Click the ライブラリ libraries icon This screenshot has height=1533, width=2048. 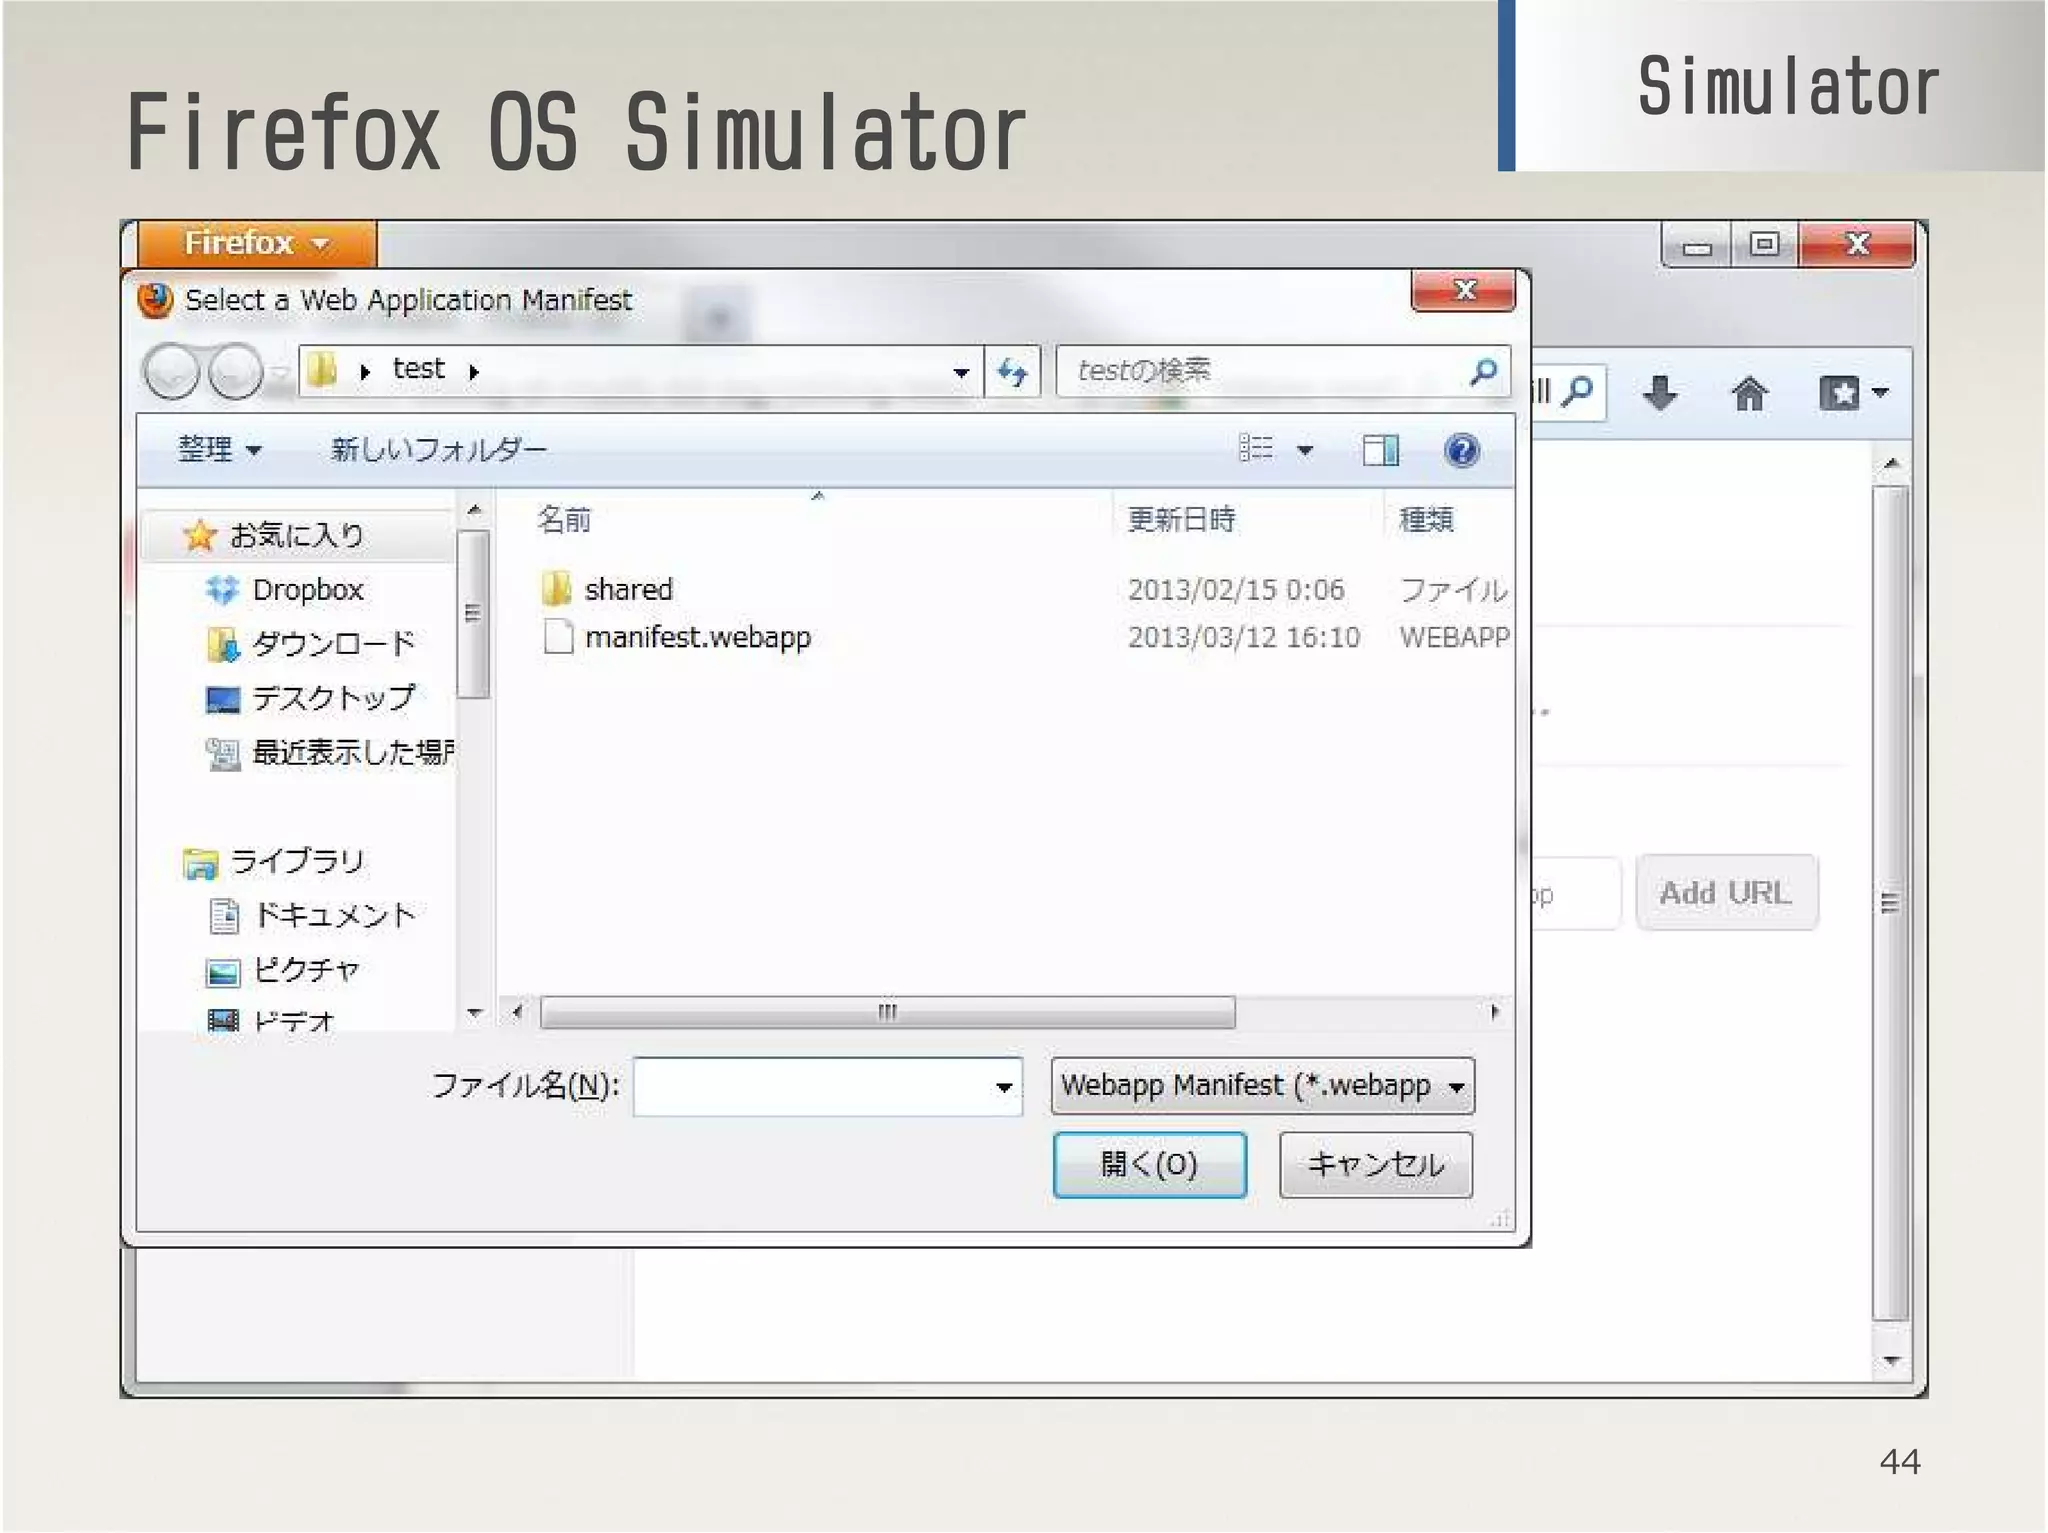(201, 862)
